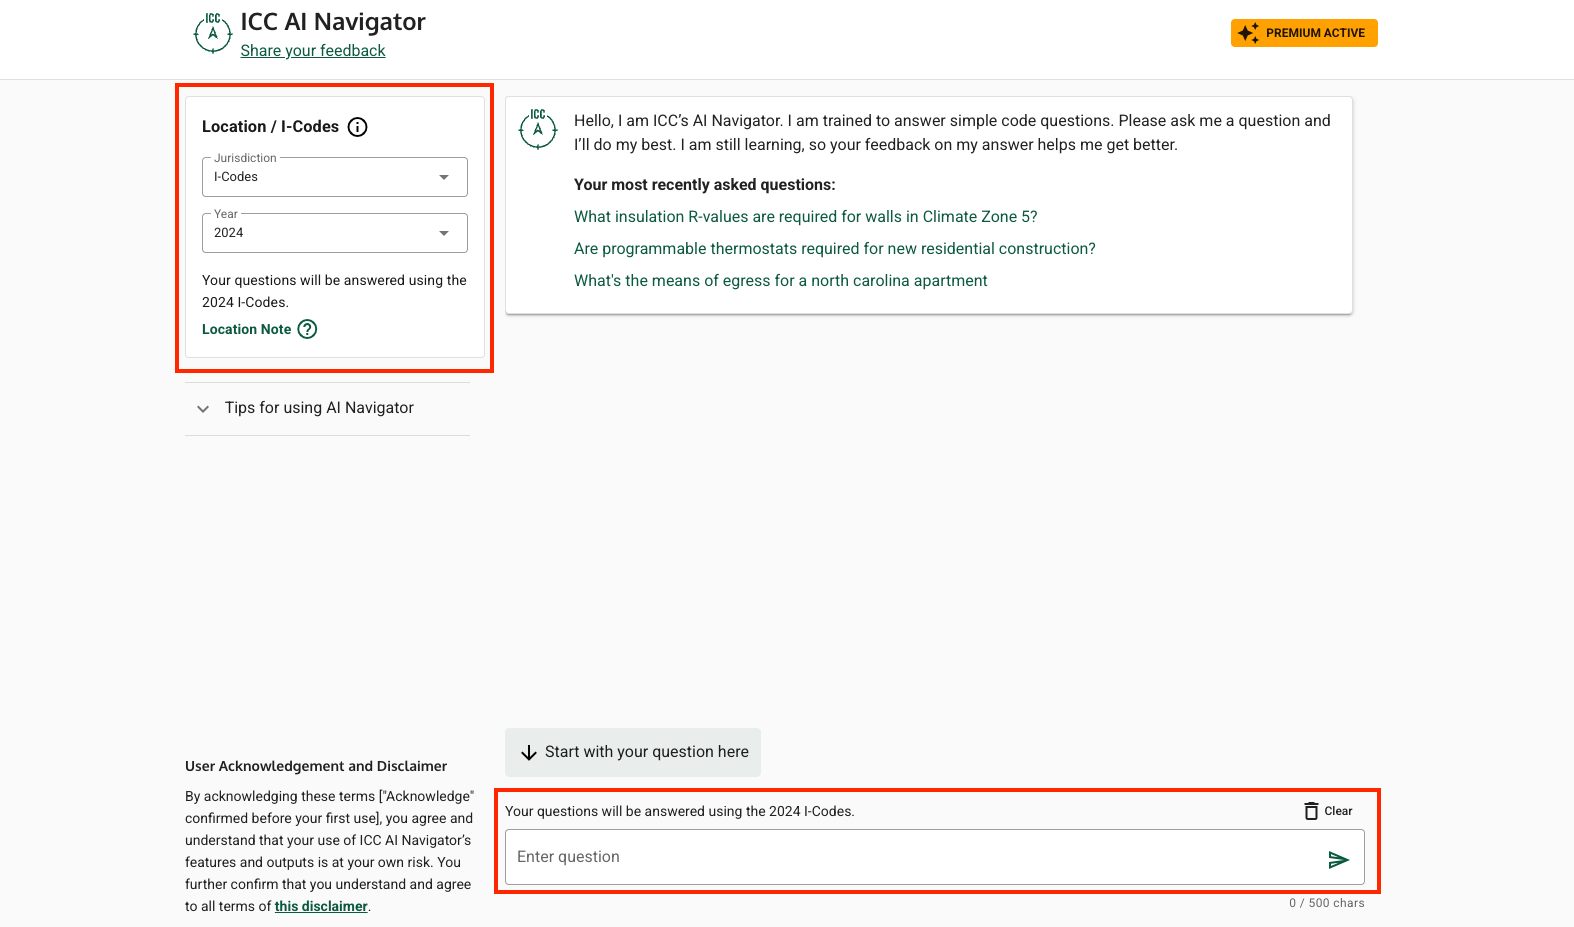This screenshot has width=1574, height=927.
Task: Click the Location Note help icon
Action: [x=308, y=329]
